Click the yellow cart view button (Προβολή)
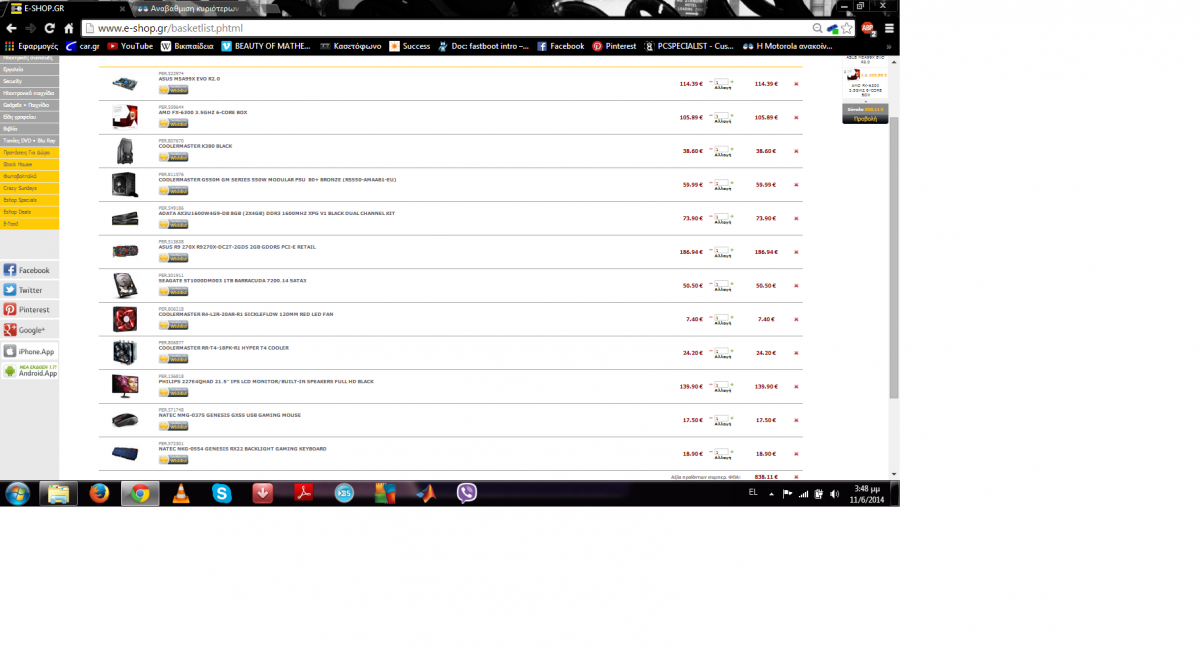Viewport: 1200px width, 649px height. coord(865,118)
